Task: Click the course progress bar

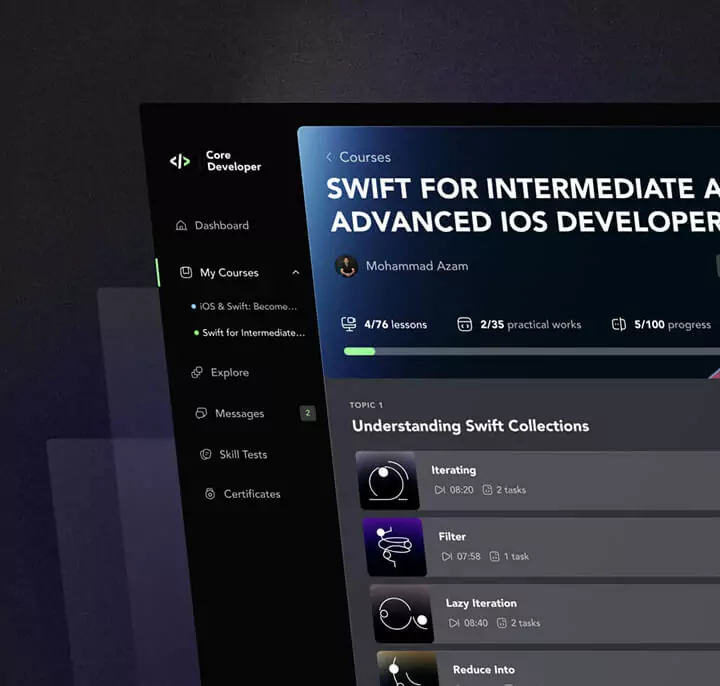Action: (530, 352)
